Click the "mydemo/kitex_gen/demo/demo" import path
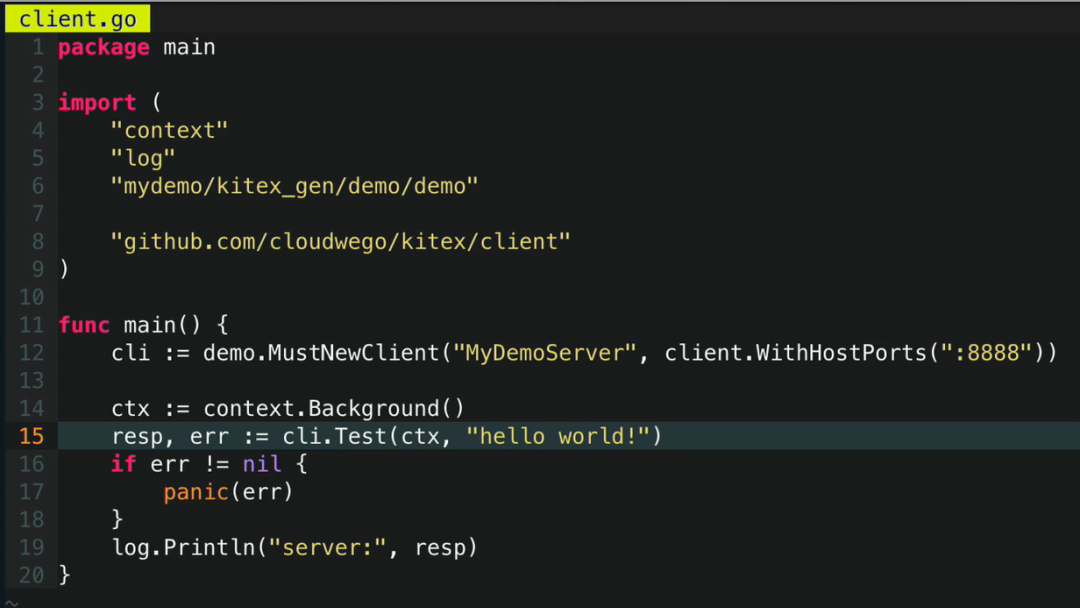1080x608 pixels. [x=294, y=186]
